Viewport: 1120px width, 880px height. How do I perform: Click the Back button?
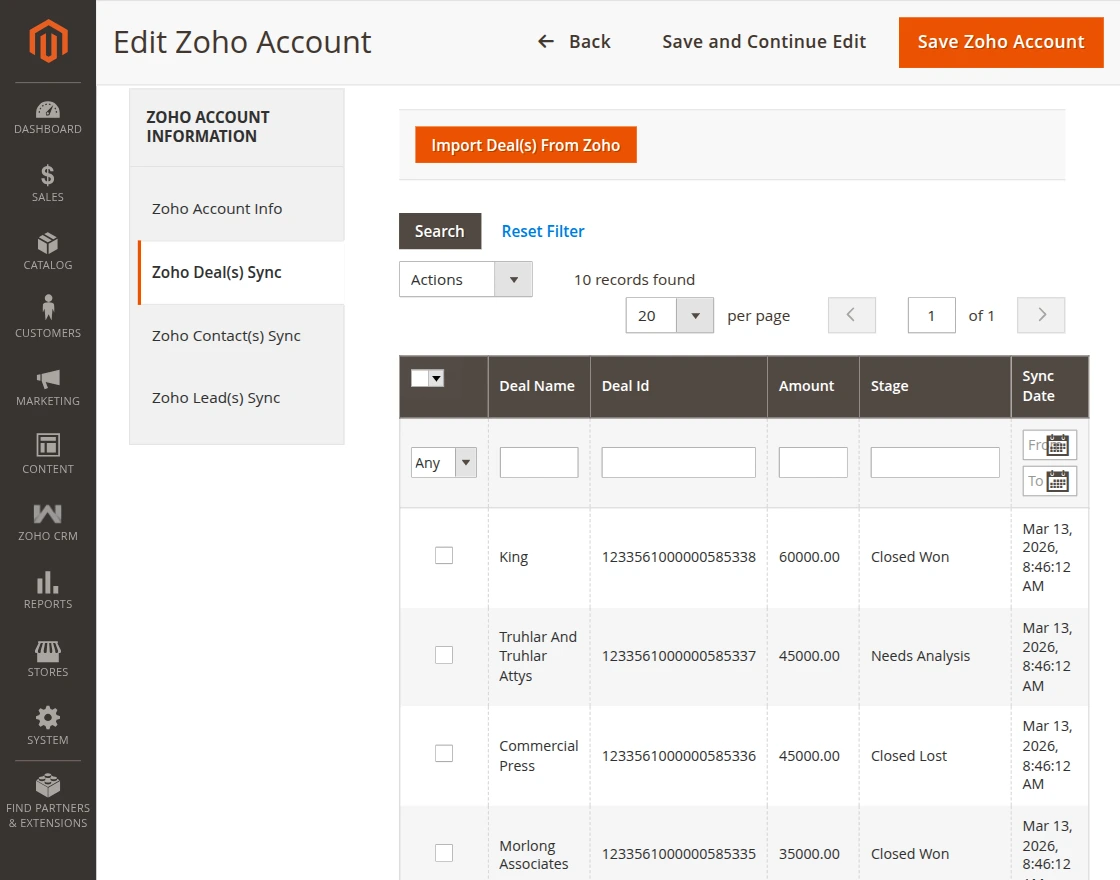coord(574,41)
